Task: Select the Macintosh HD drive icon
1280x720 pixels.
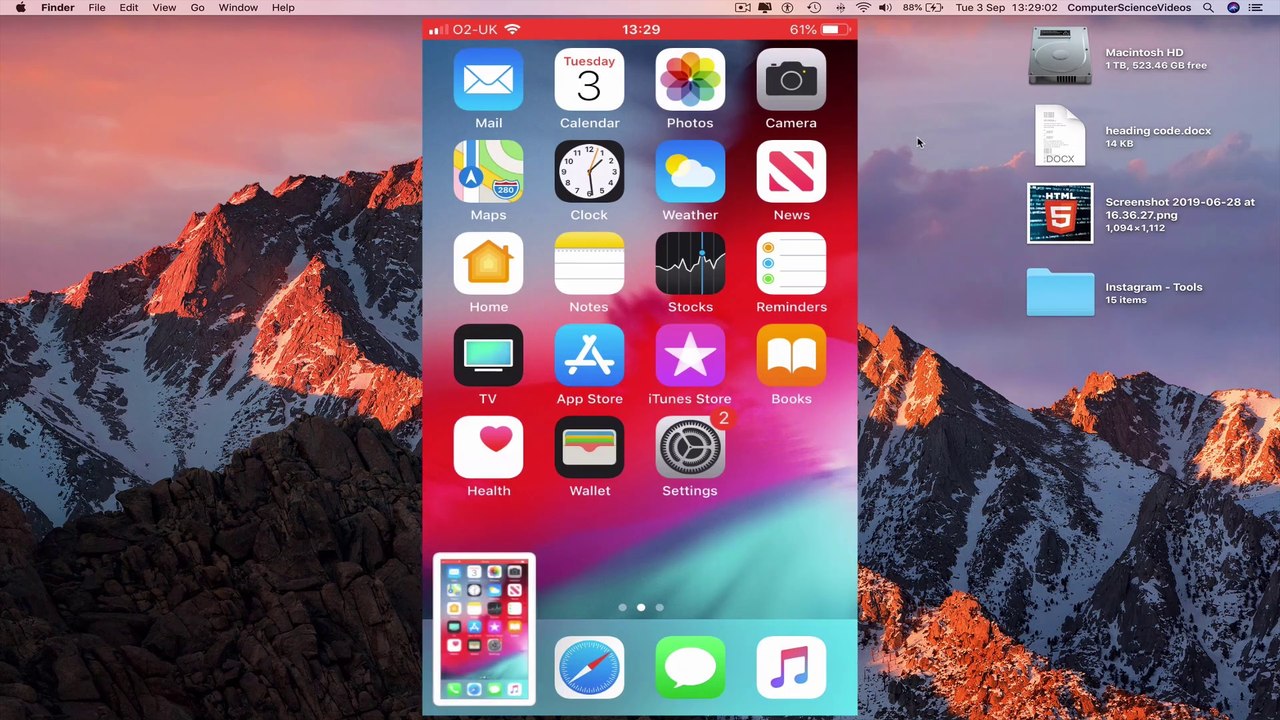Action: (1060, 56)
